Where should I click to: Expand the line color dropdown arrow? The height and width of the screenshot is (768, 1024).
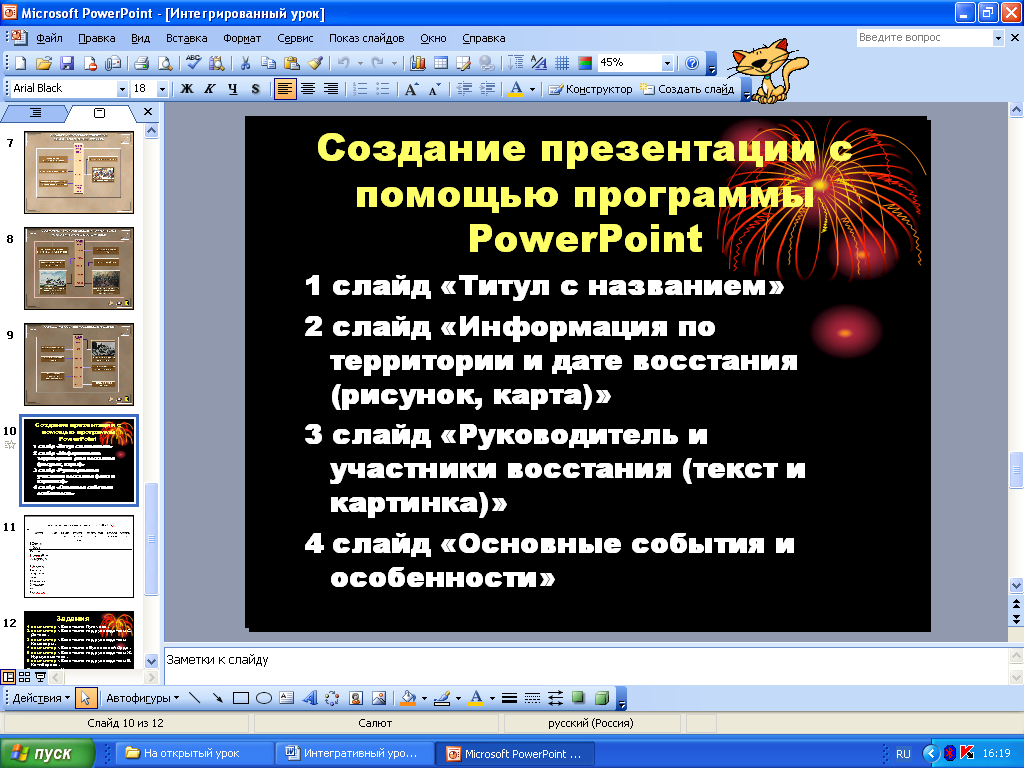pyautogui.click(x=458, y=698)
